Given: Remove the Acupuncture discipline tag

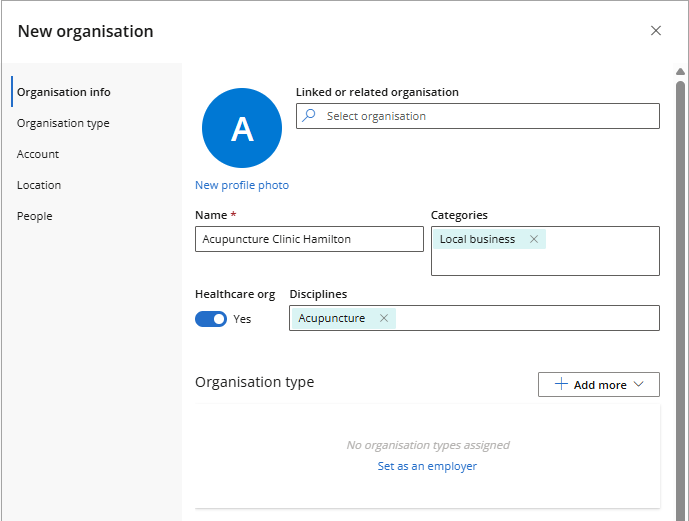Looking at the screenshot, I should 384,318.
